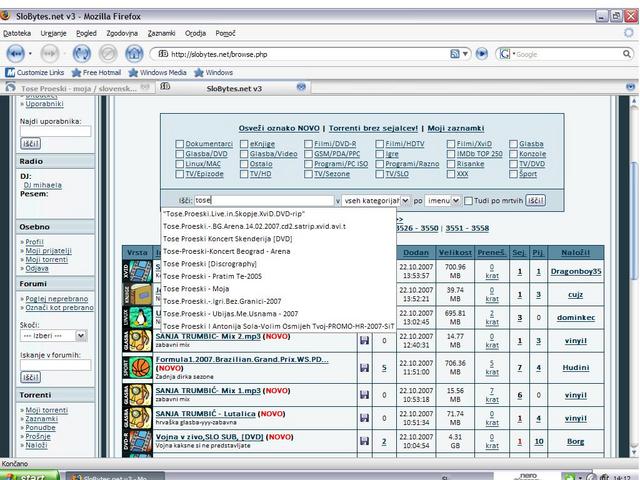The height and width of the screenshot is (480, 640).
Task: Open the Windows Media bookmark
Action: pyautogui.click(x=158, y=73)
